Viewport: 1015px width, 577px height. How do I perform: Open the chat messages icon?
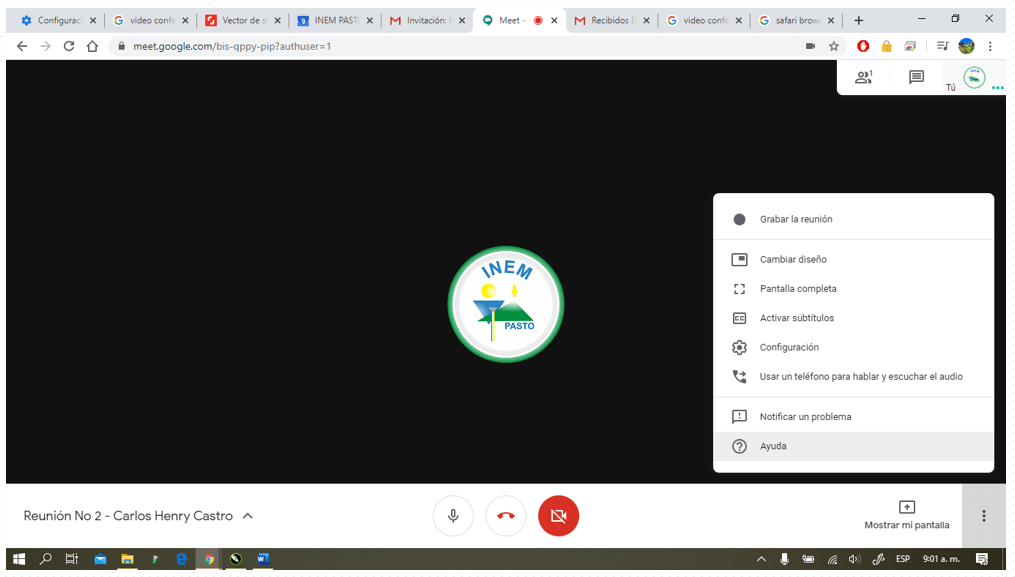tap(916, 78)
